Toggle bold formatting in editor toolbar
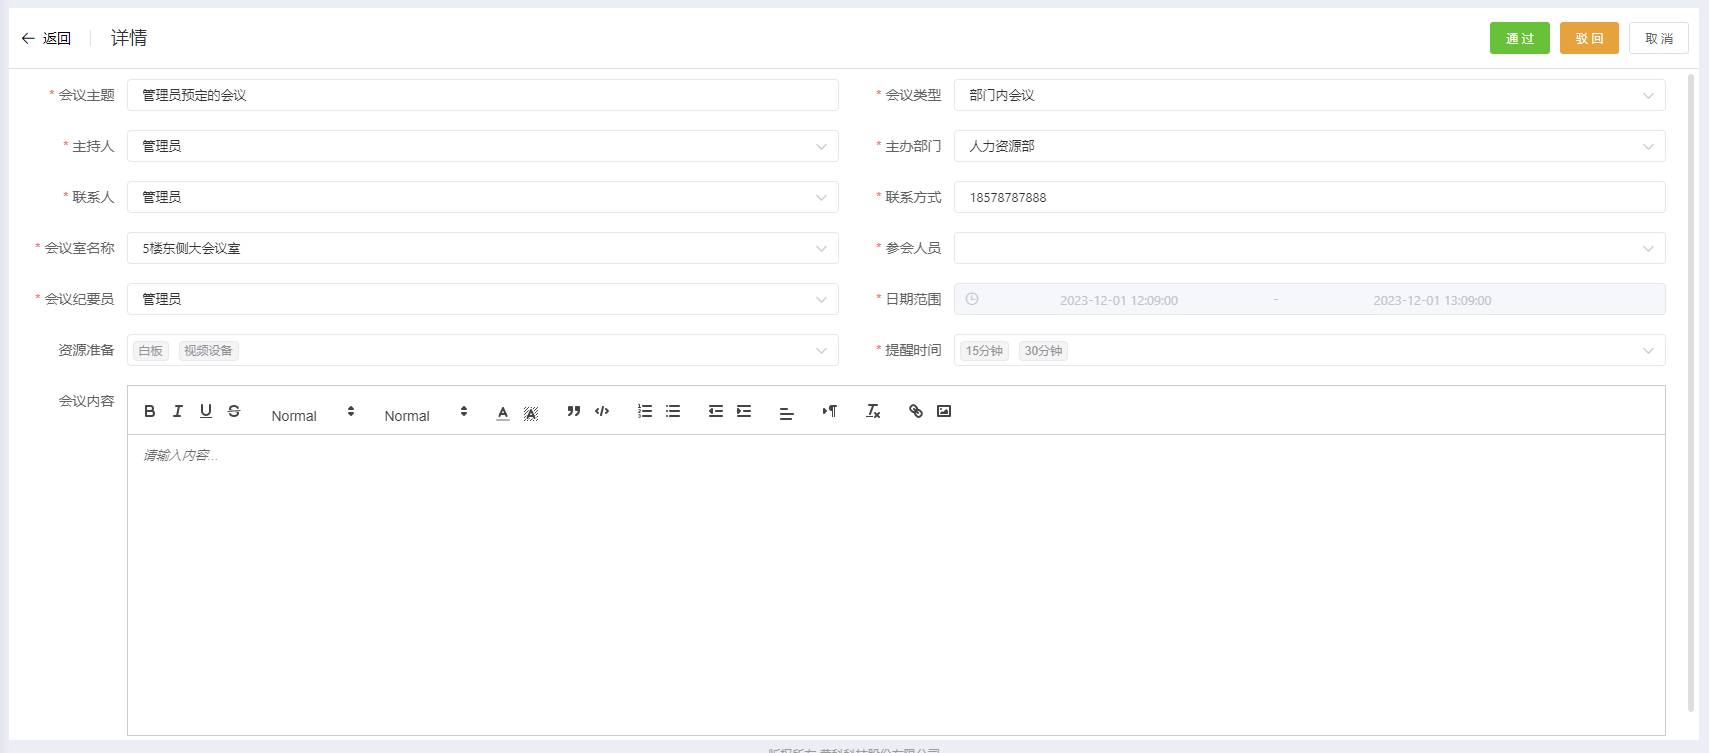 point(150,411)
